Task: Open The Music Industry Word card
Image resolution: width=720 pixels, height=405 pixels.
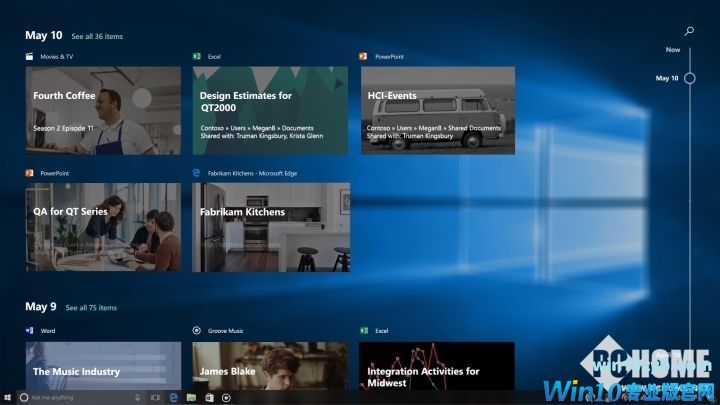Action: coord(103,365)
